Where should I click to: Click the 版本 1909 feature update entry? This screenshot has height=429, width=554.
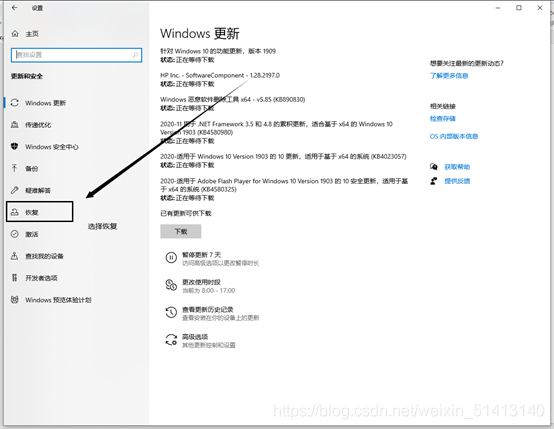click(x=218, y=55)
